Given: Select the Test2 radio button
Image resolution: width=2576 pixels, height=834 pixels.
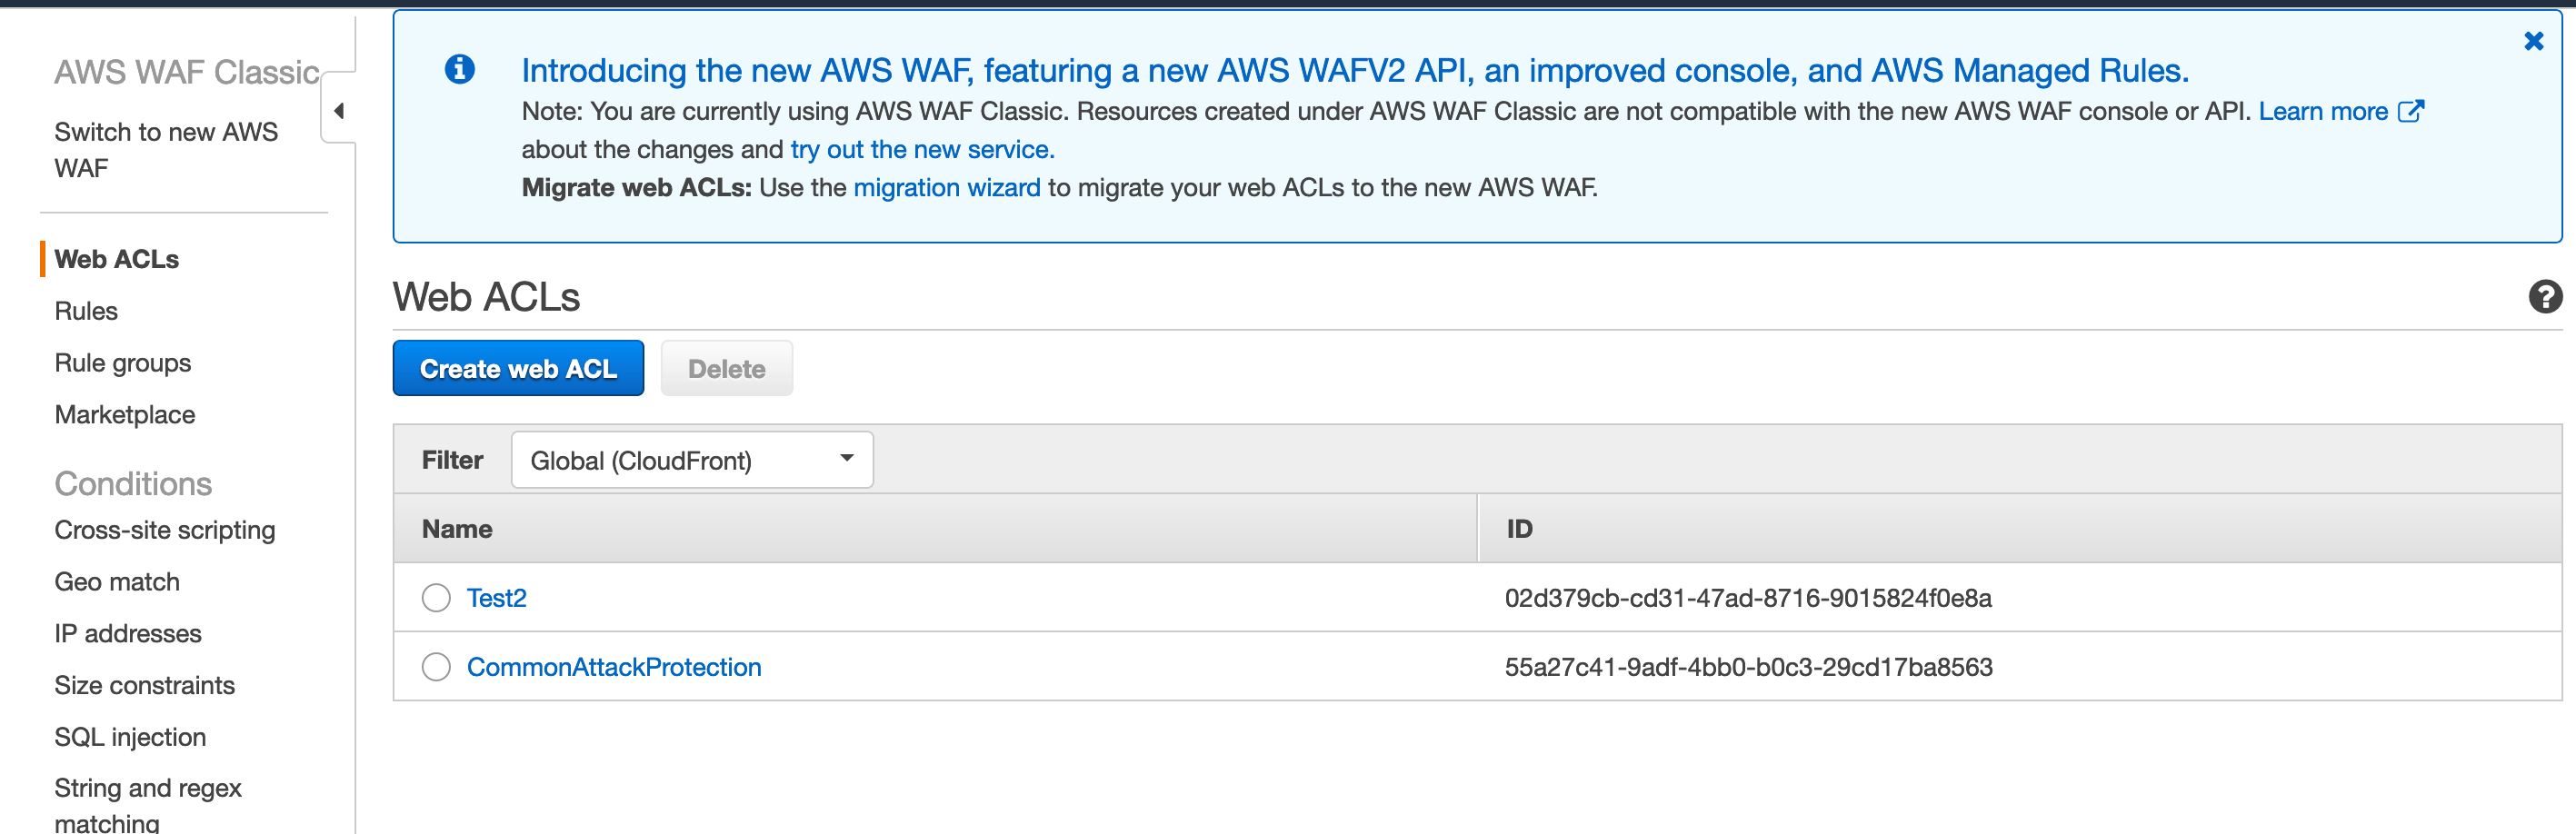Looking at the screenshot, I should pyautogui.click(x=436, y=598).
